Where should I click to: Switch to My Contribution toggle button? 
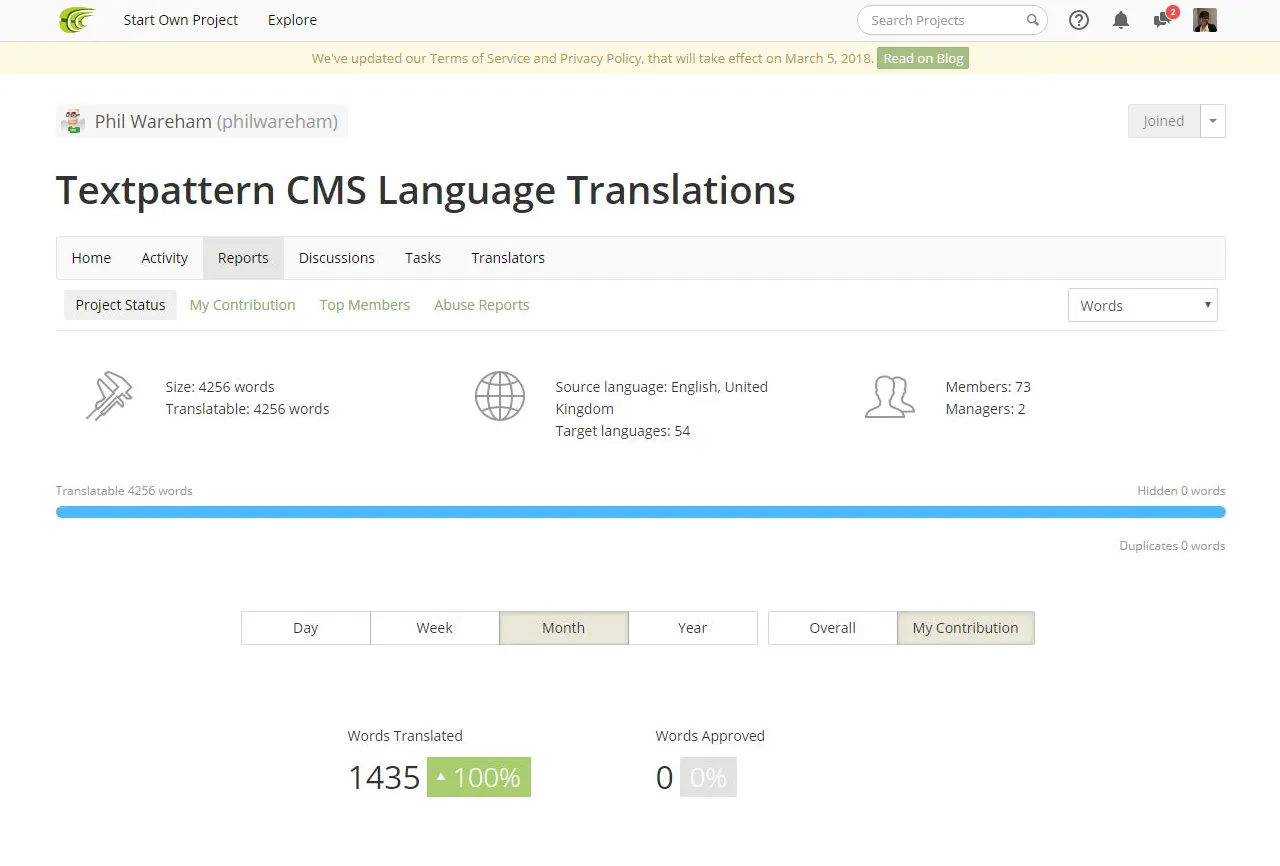[x=966, y=628]
